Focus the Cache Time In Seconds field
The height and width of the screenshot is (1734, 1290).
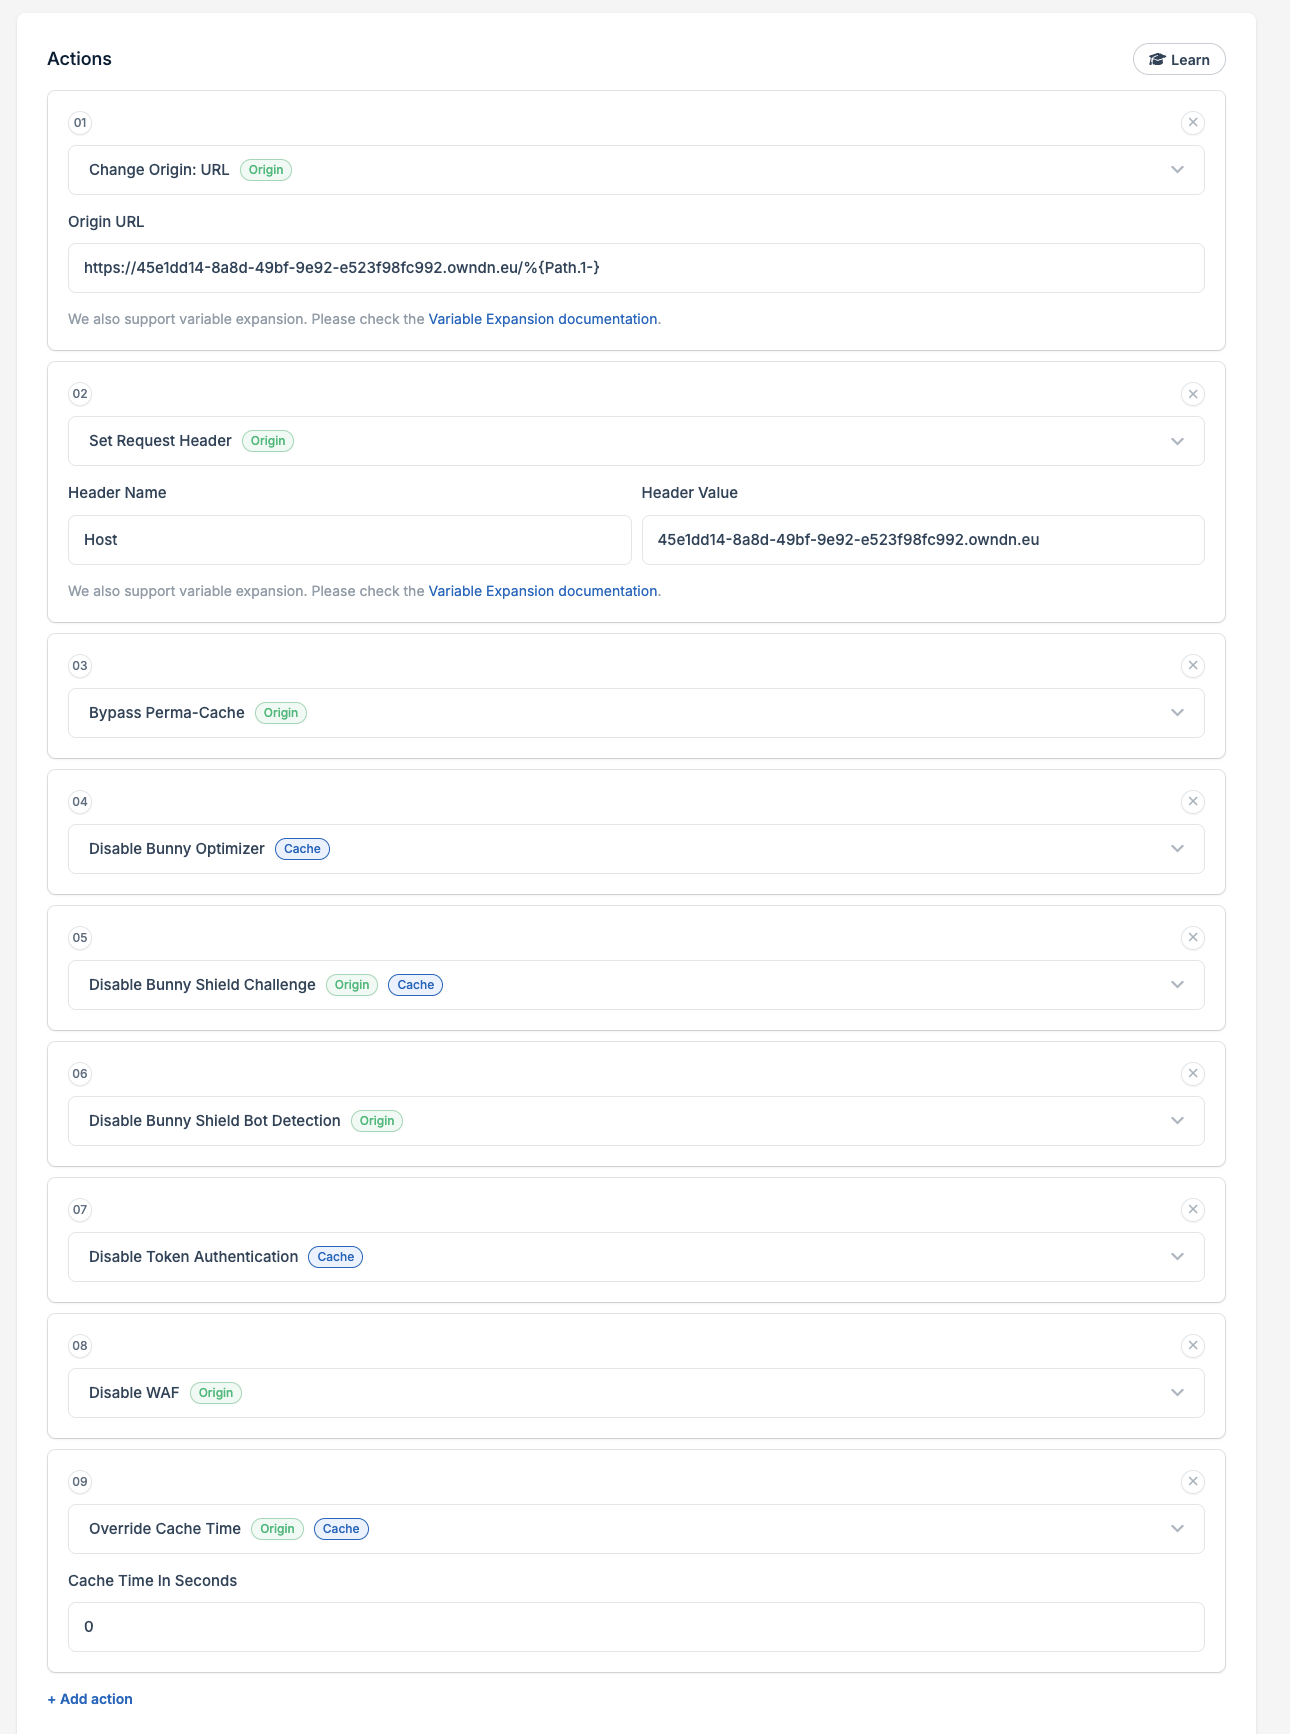[636, 1627]
